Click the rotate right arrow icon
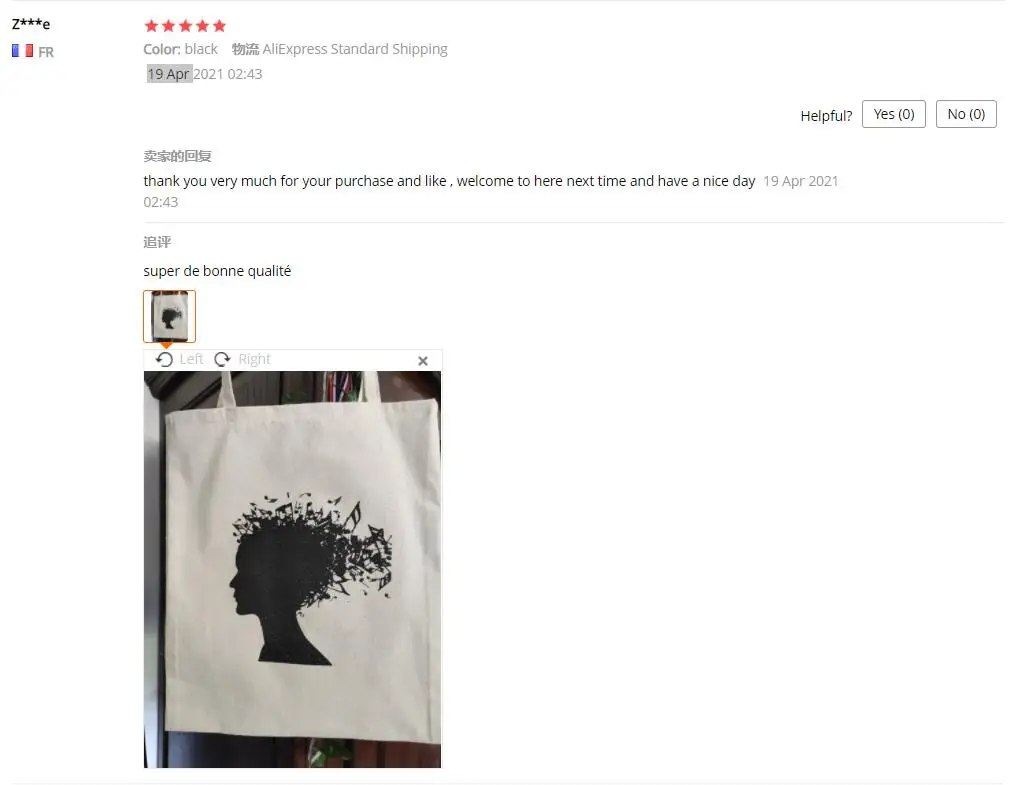Screen dimensions: 1015x785 [x=222, y=359]
